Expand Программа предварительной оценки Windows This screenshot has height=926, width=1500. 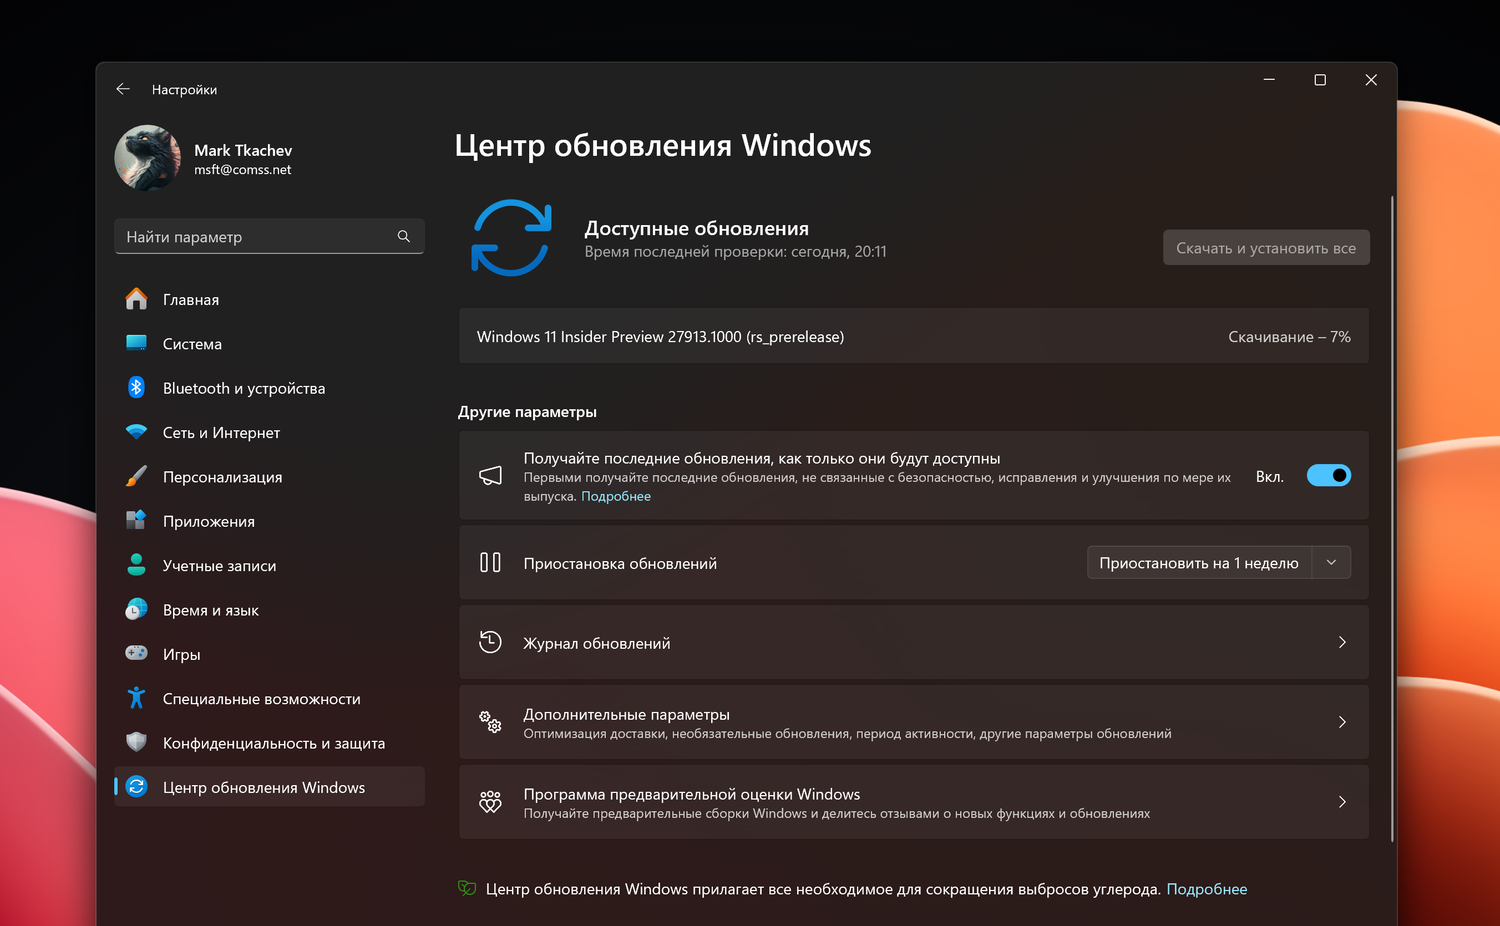coord(1342,801)
